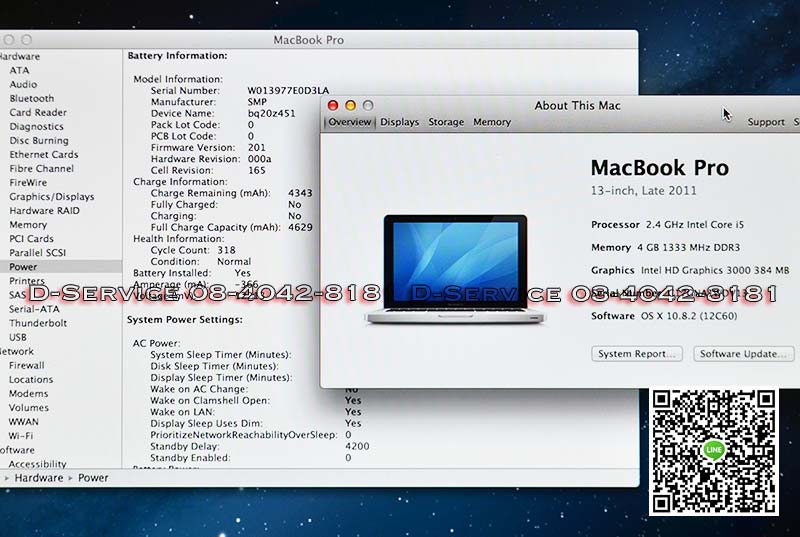Open Card Reader sidebar entry

coord(38,112)
